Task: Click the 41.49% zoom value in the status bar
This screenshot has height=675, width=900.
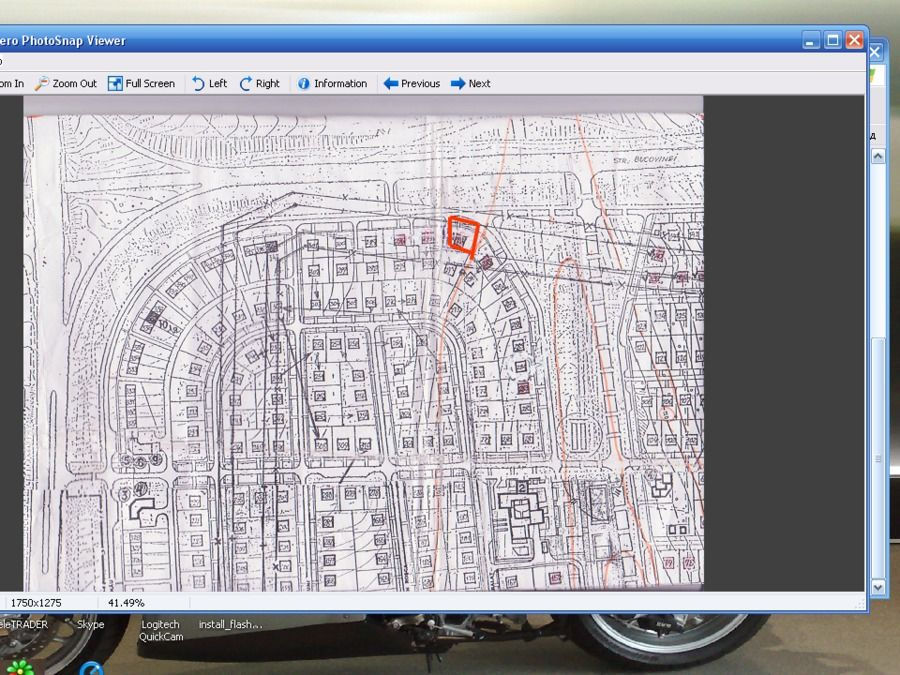Action: [x=126, y=603]
